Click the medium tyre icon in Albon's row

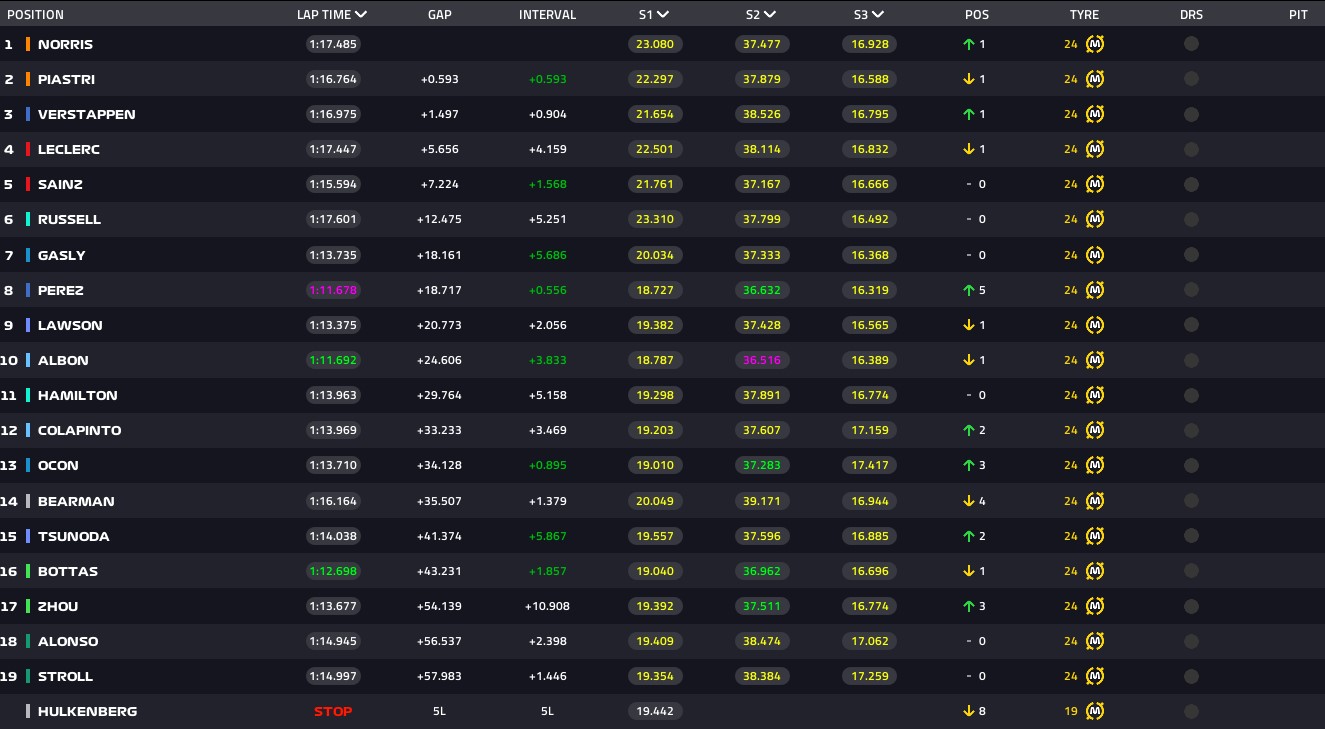coord(1095,360)
